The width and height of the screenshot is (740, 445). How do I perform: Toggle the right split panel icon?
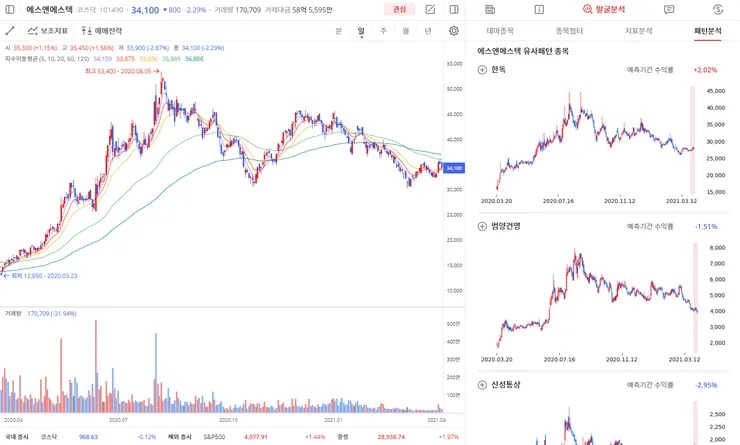[454, 9]
